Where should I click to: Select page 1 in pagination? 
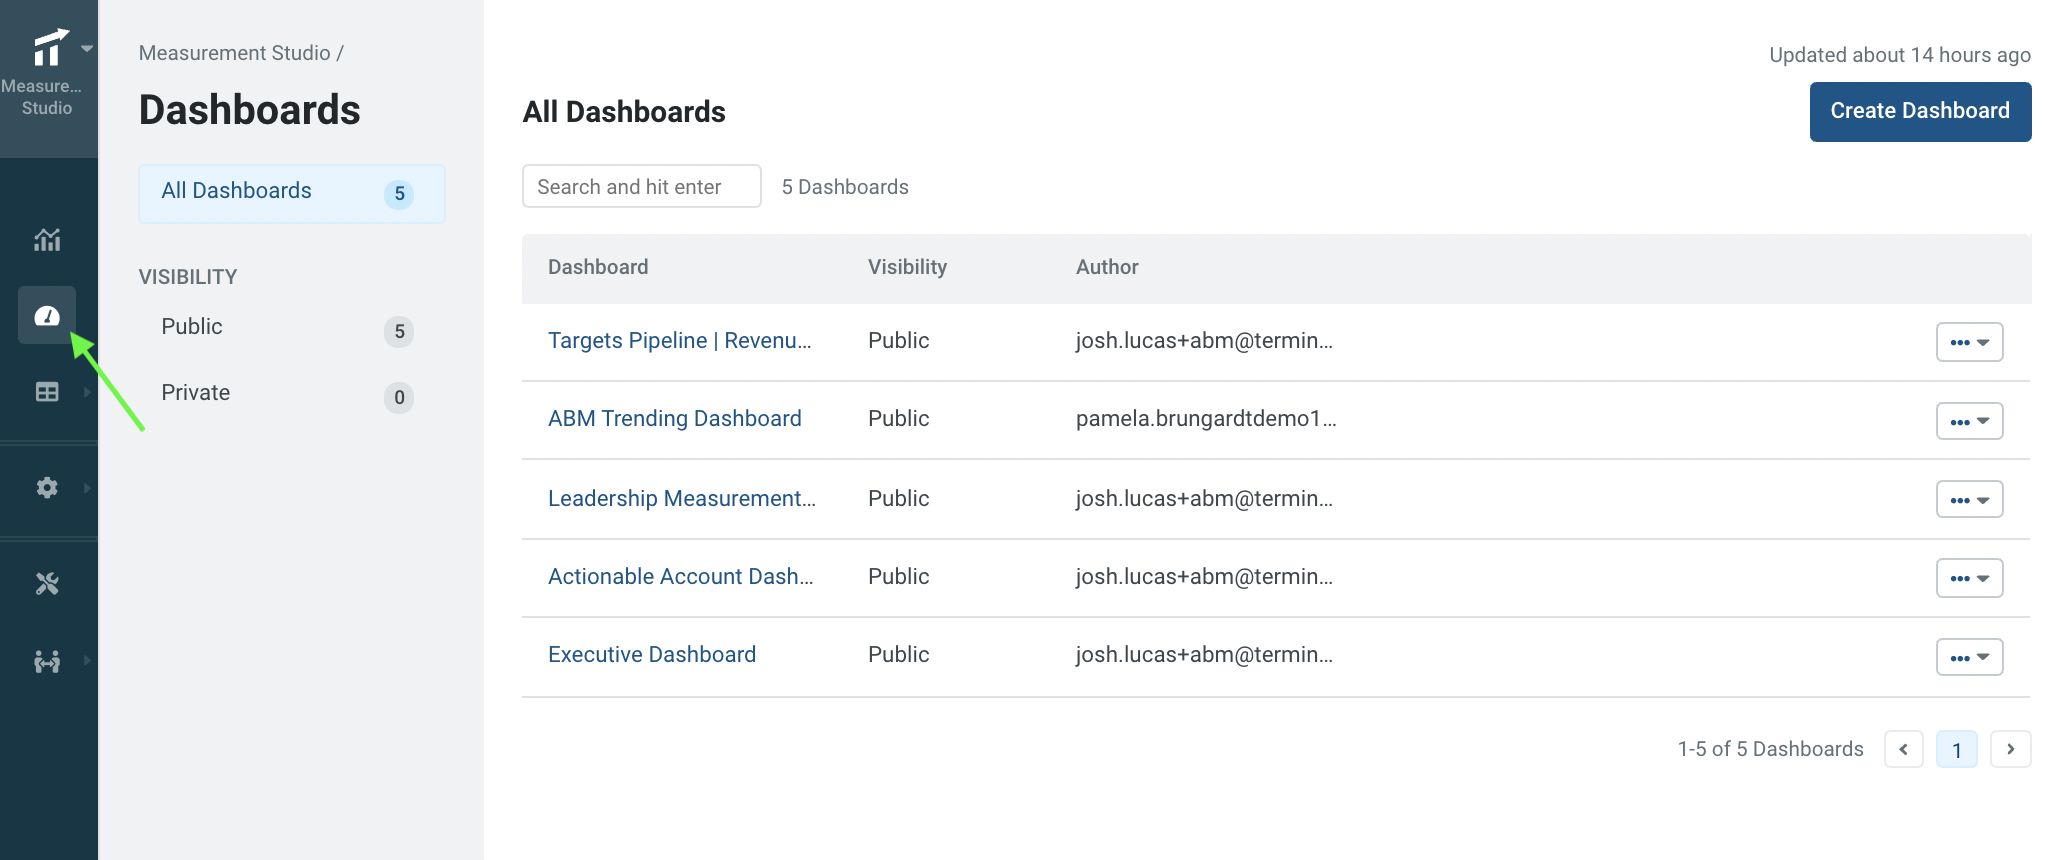pos(1957,749)
